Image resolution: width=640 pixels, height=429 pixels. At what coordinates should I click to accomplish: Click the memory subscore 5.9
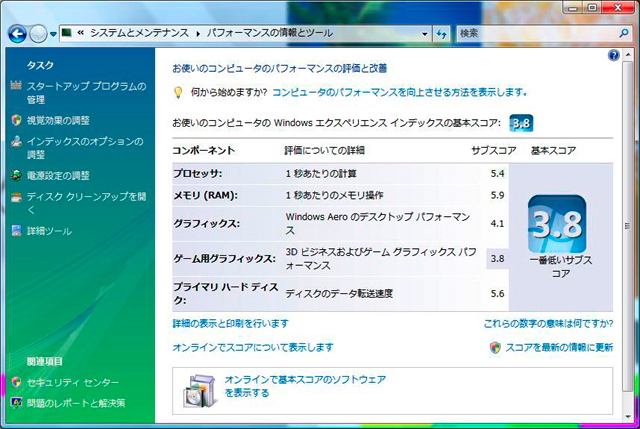(x=497, y=195)
